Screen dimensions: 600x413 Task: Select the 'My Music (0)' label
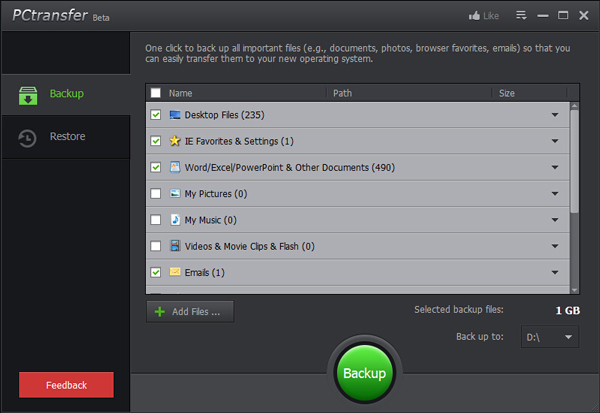click(210, 220)
